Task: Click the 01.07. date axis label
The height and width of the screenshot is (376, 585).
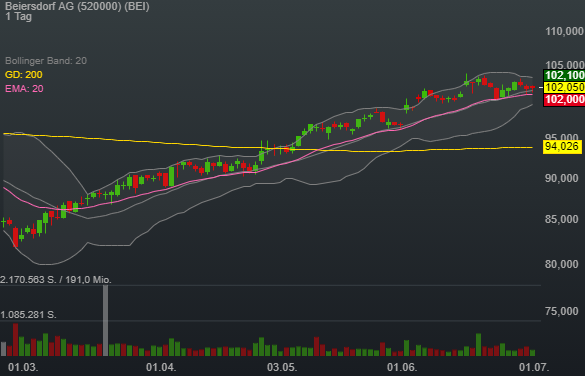Action: tap(534, 367)
